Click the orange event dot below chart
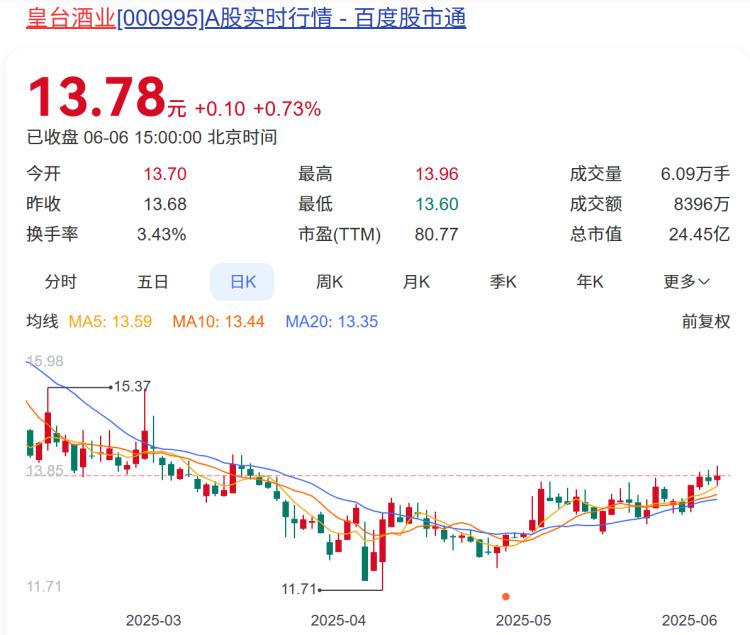The height and width of the screenshot is (635, 750). pos(506,596)
